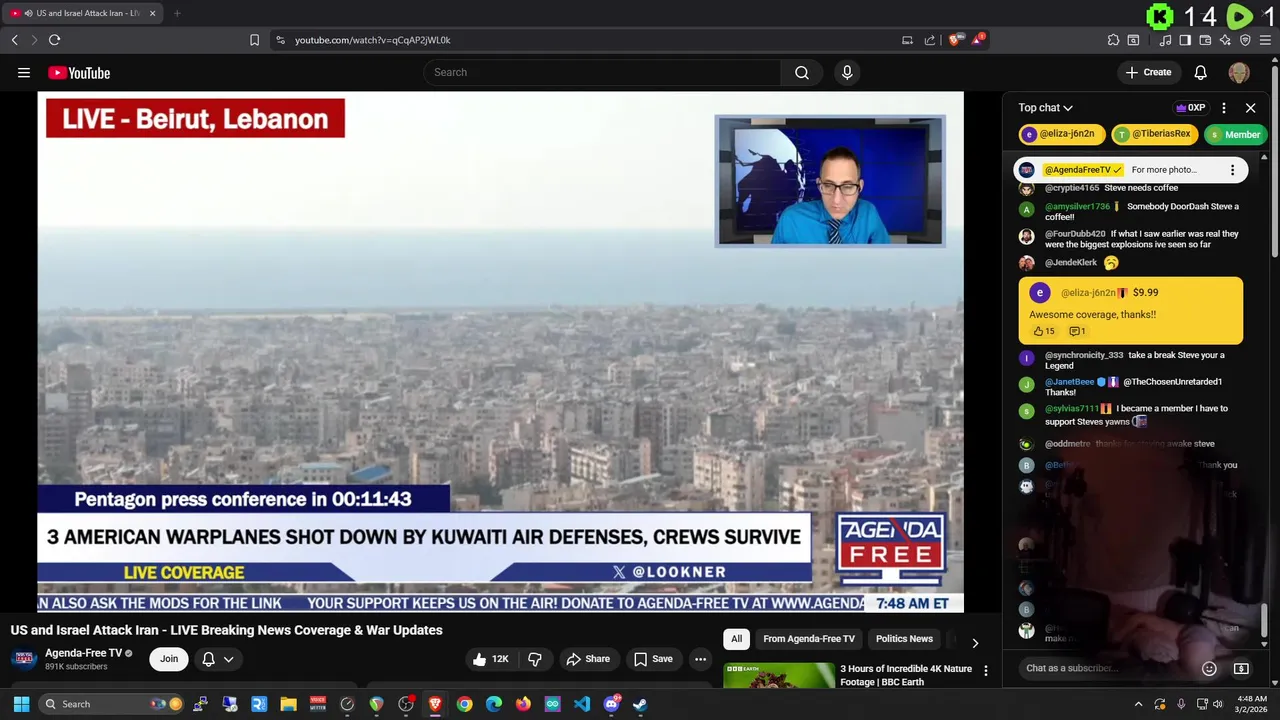The height and width of the screenshot is (720, 1280).
Task: Open the Windows Start menu
Action: tap(21, 704)
